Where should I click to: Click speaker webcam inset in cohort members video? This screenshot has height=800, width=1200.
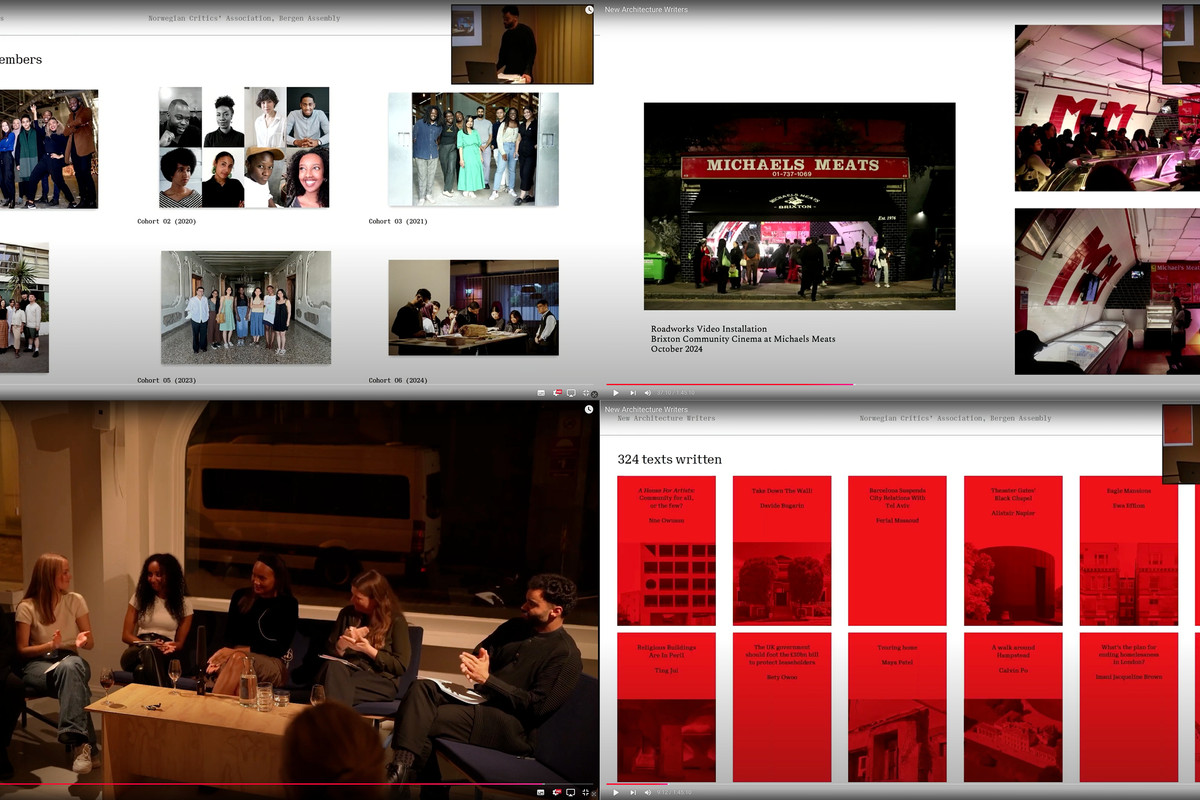pyautogui.click(x=522, y=43)
